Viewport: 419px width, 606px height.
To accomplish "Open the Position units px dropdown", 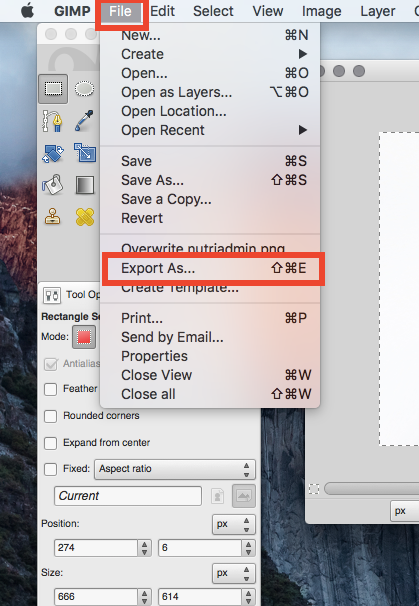I will [233, 524].
